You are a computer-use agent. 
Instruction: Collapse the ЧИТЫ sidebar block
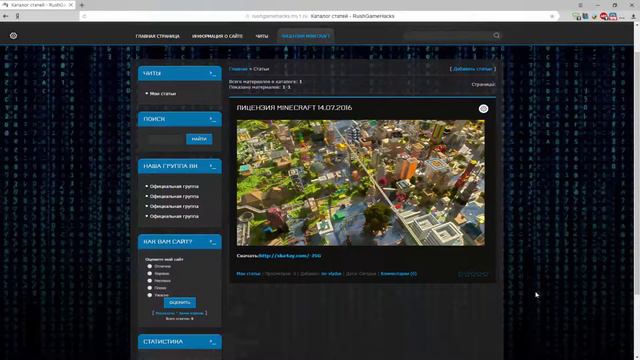213,73
